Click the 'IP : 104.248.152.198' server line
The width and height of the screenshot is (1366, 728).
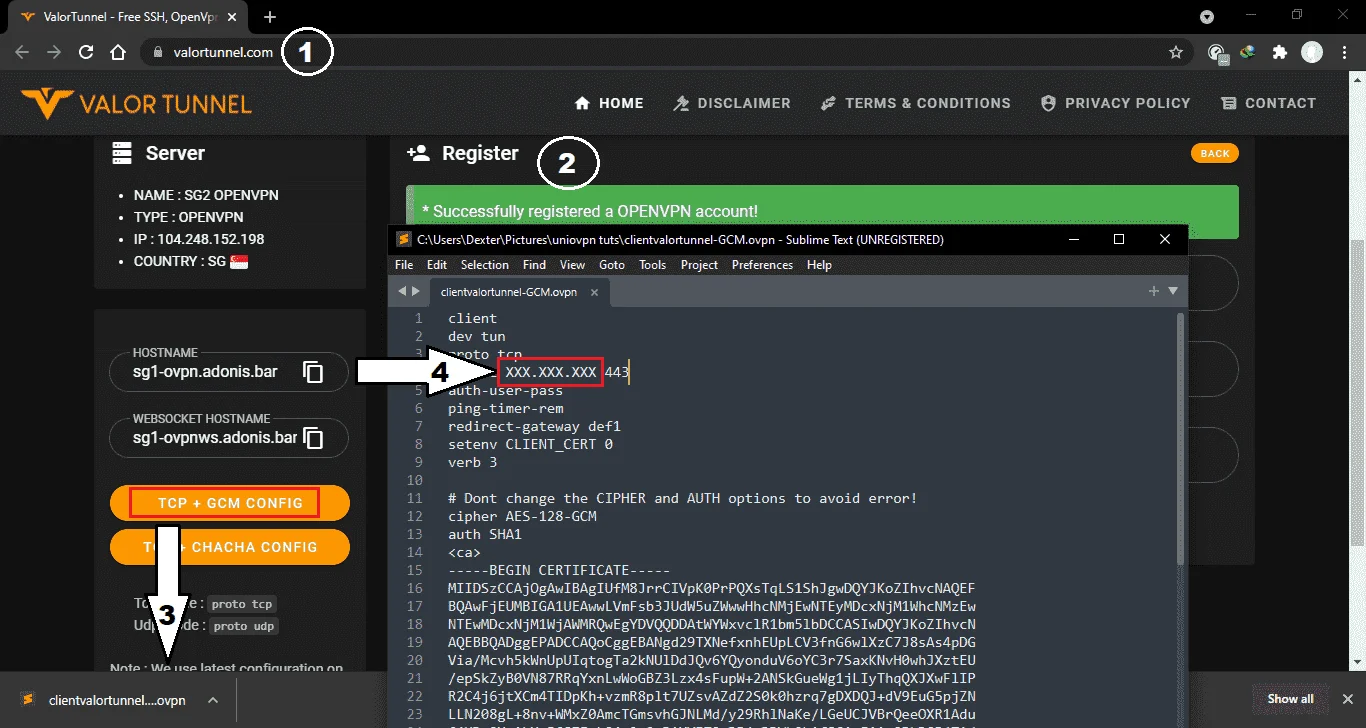199,239
